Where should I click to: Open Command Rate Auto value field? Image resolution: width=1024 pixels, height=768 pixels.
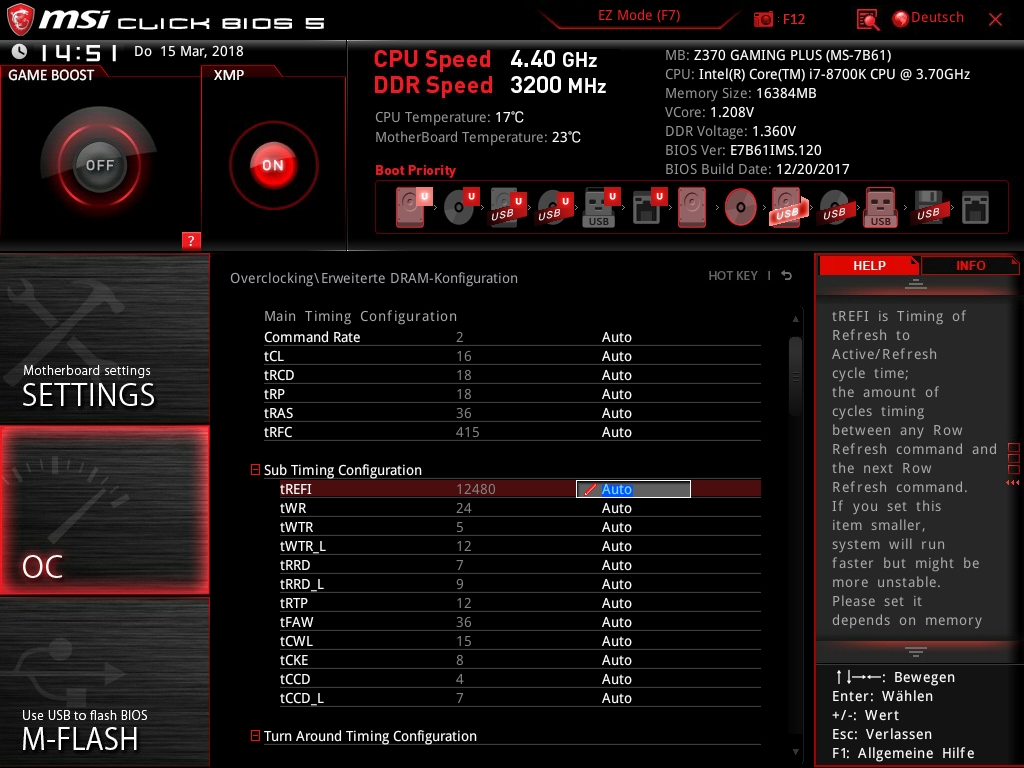616,337
